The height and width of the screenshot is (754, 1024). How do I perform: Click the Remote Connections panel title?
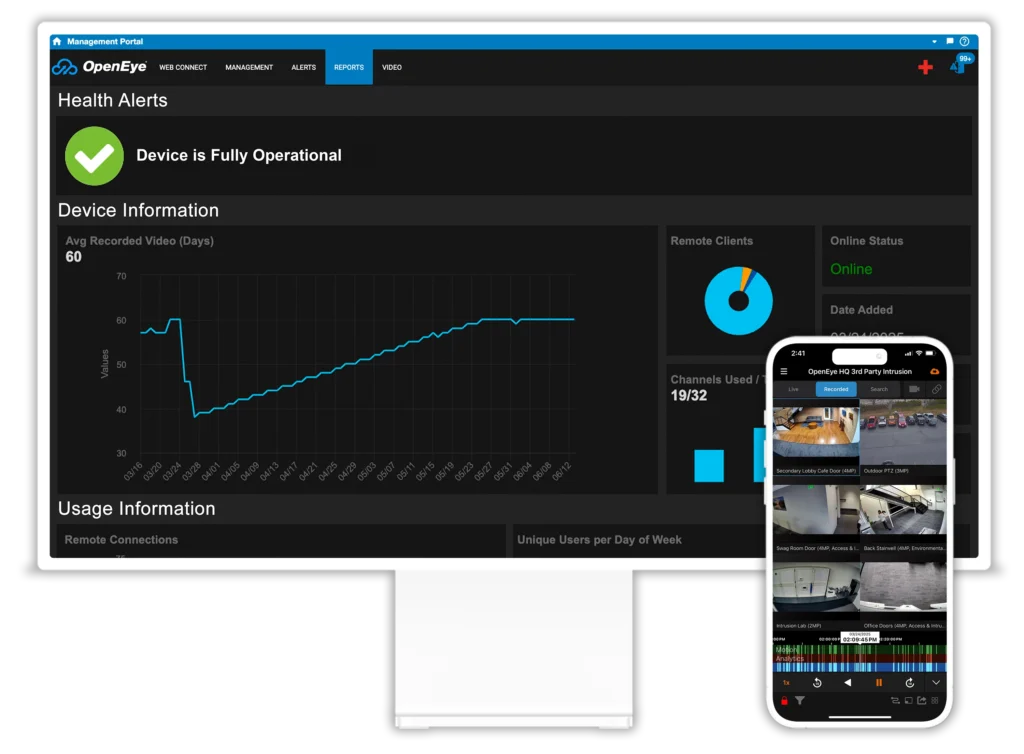tap(121, 540)
